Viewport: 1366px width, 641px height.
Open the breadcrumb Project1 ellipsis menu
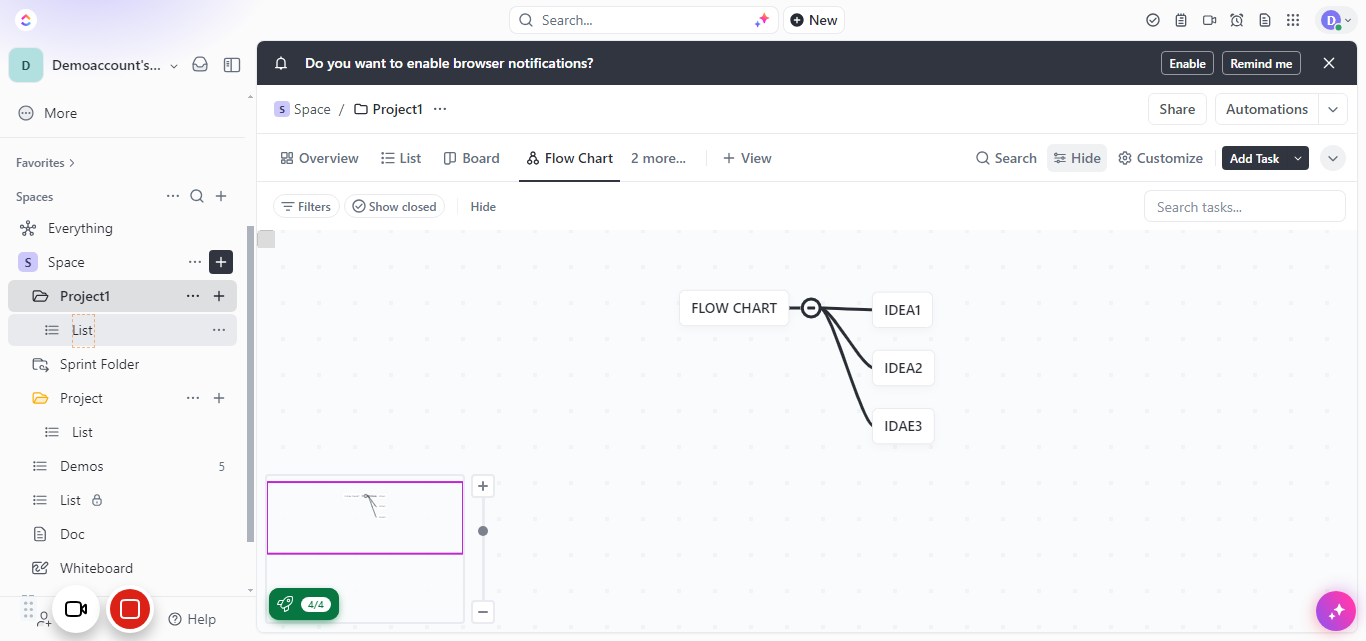click(x=440, y=109)
